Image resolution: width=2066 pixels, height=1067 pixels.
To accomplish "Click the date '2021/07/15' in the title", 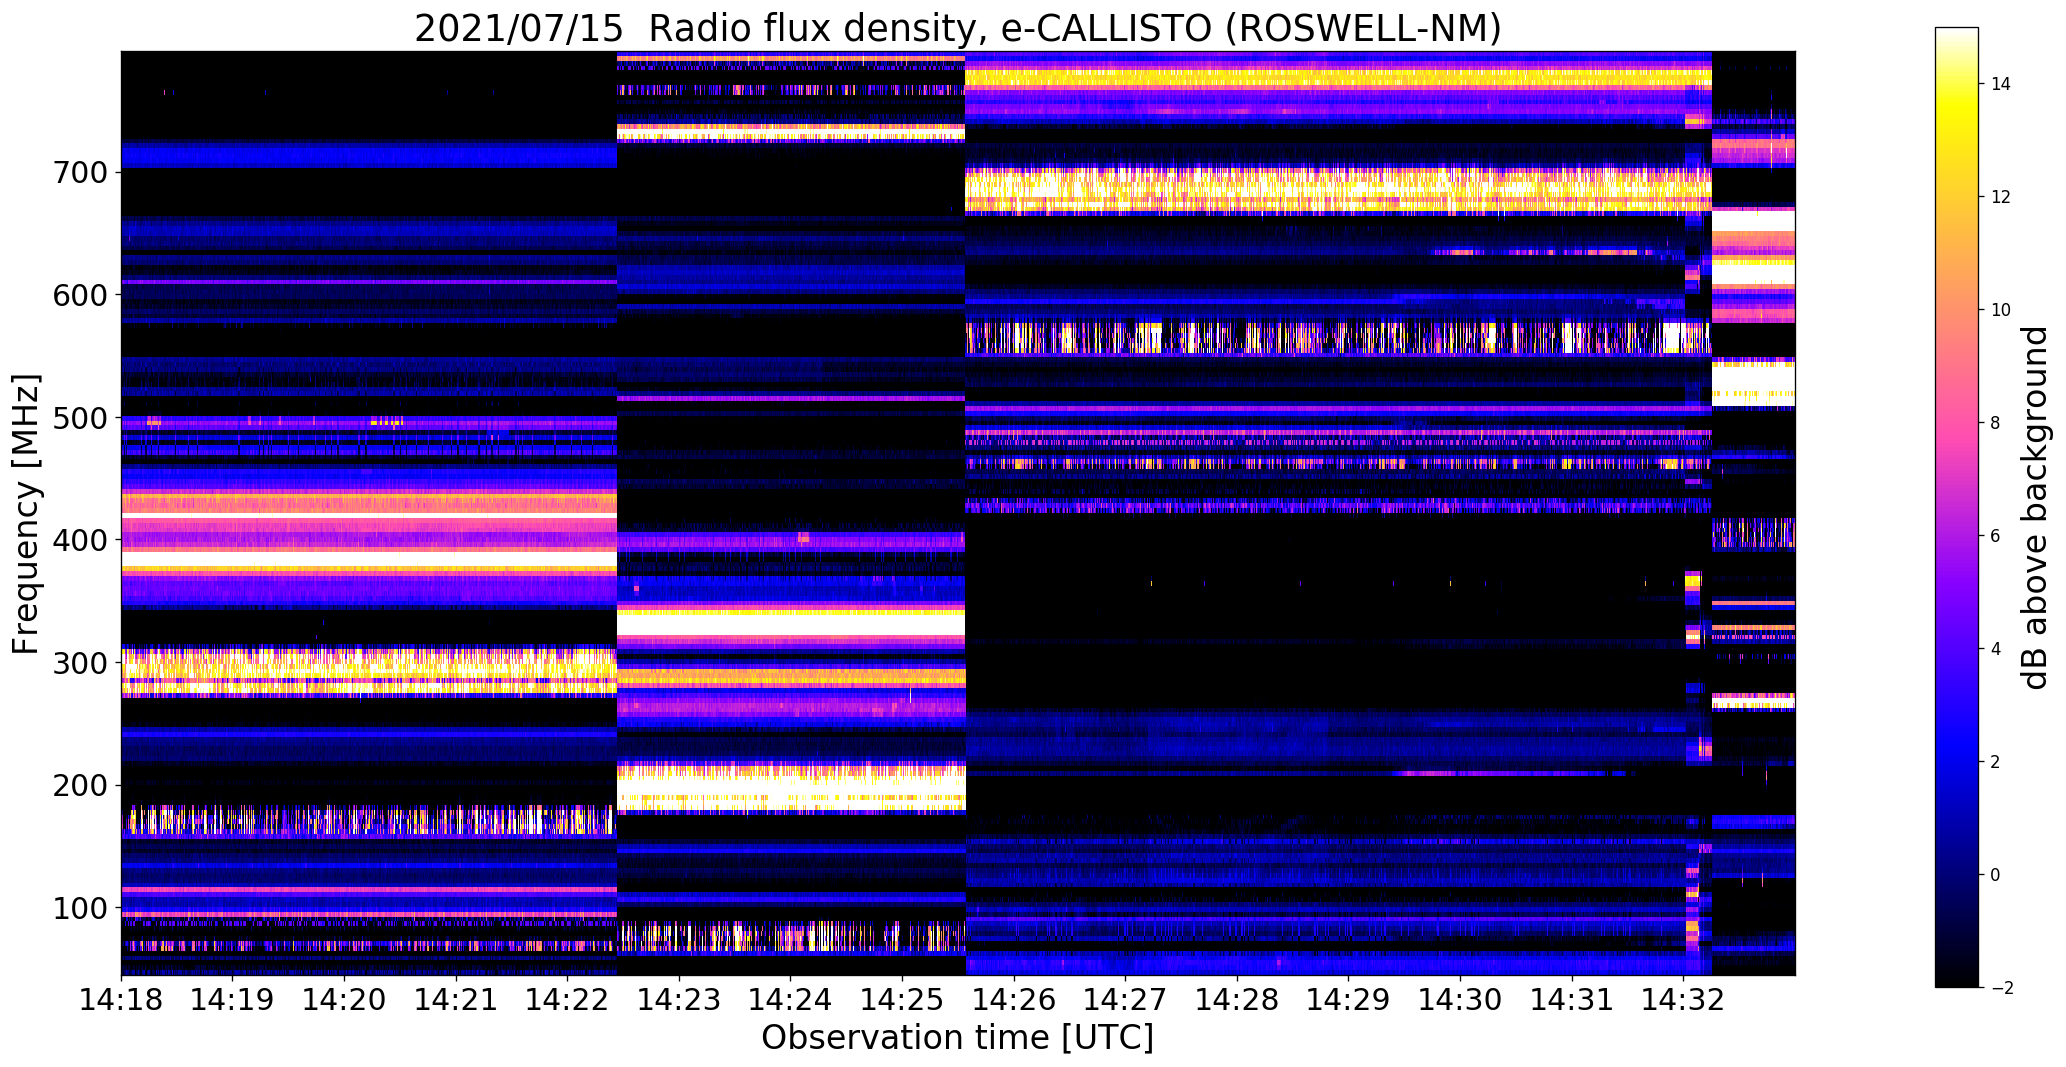I will click(518, 28).
